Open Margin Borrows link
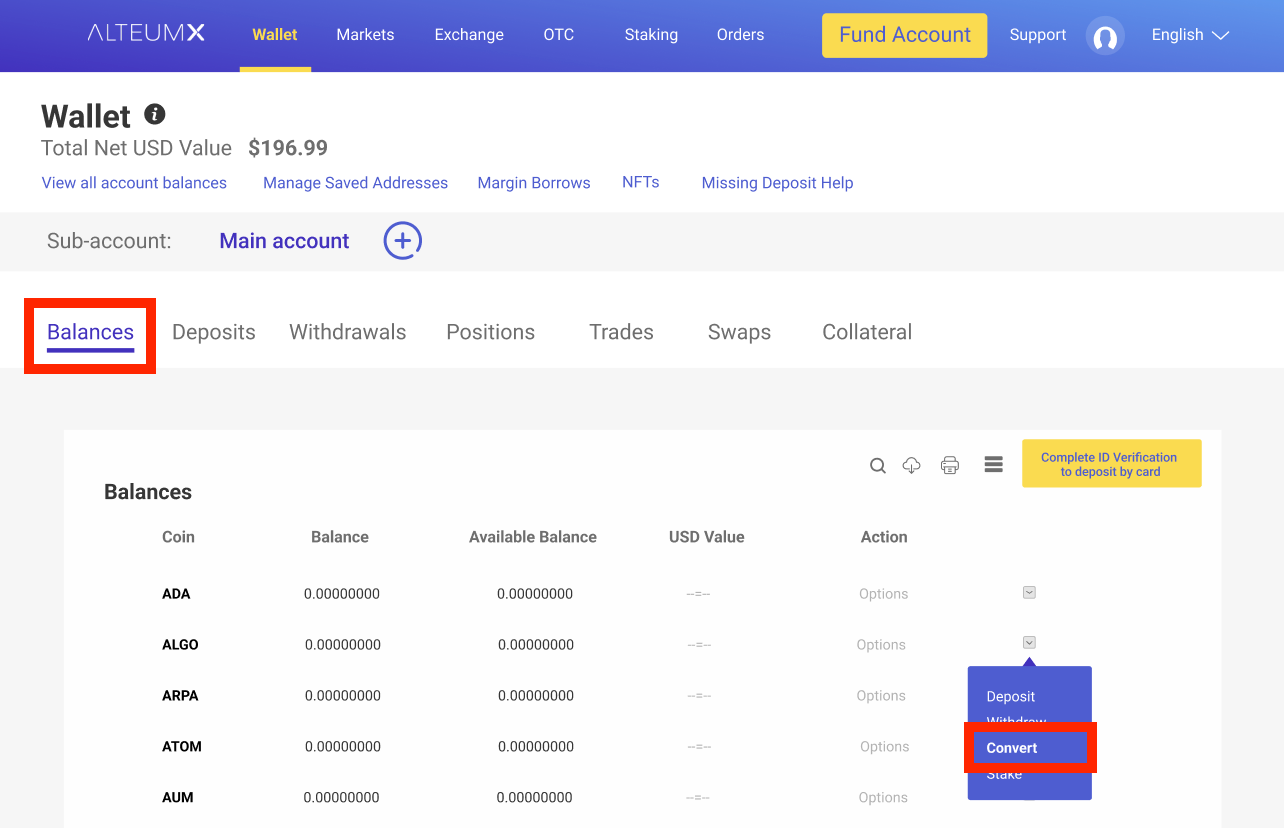This screenshot has width=1284, height=828. point(534,183)
